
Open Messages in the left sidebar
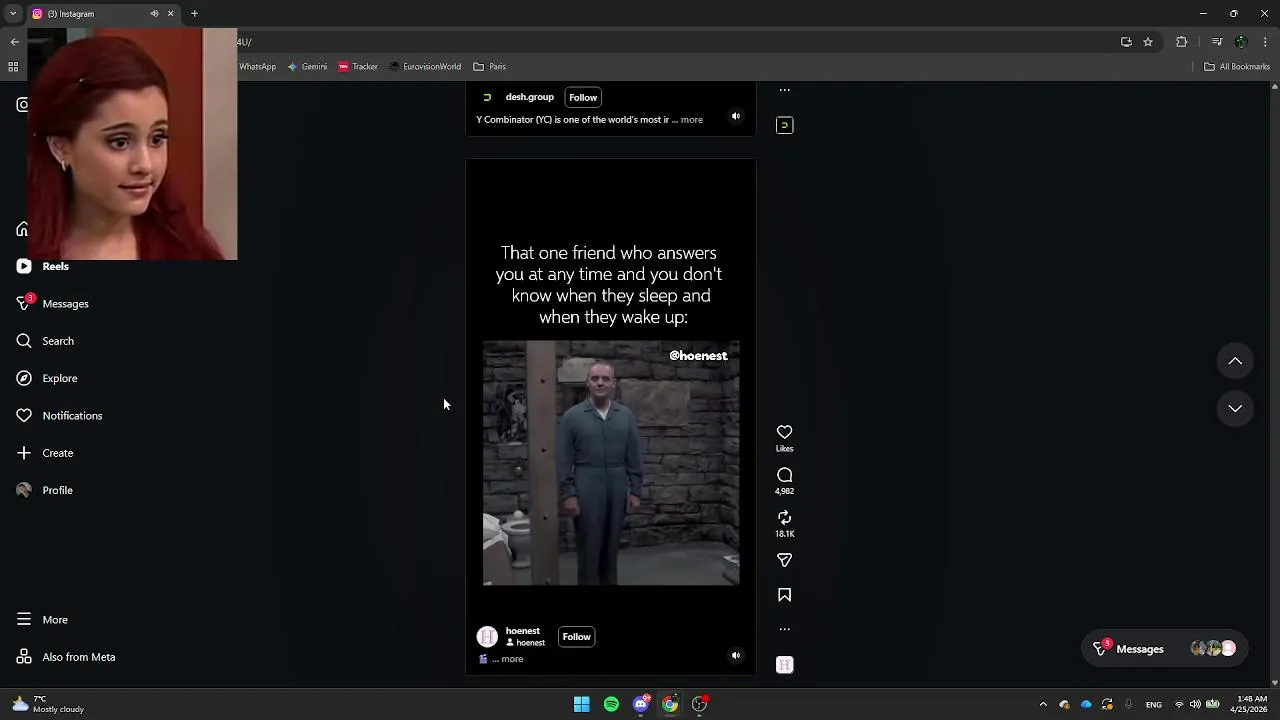pos(52,303)
